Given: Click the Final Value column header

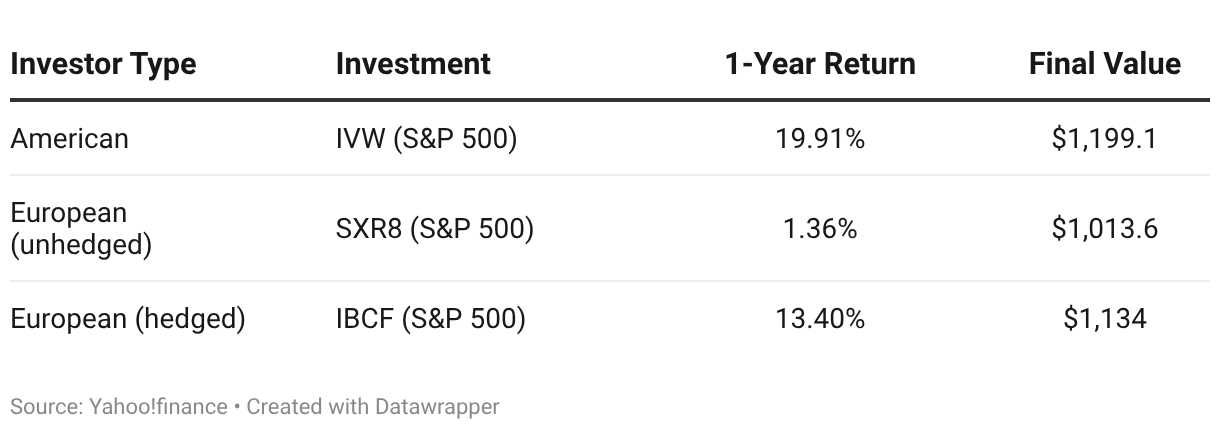Looking at the screenshot, I should click(x=1105, y=64).
